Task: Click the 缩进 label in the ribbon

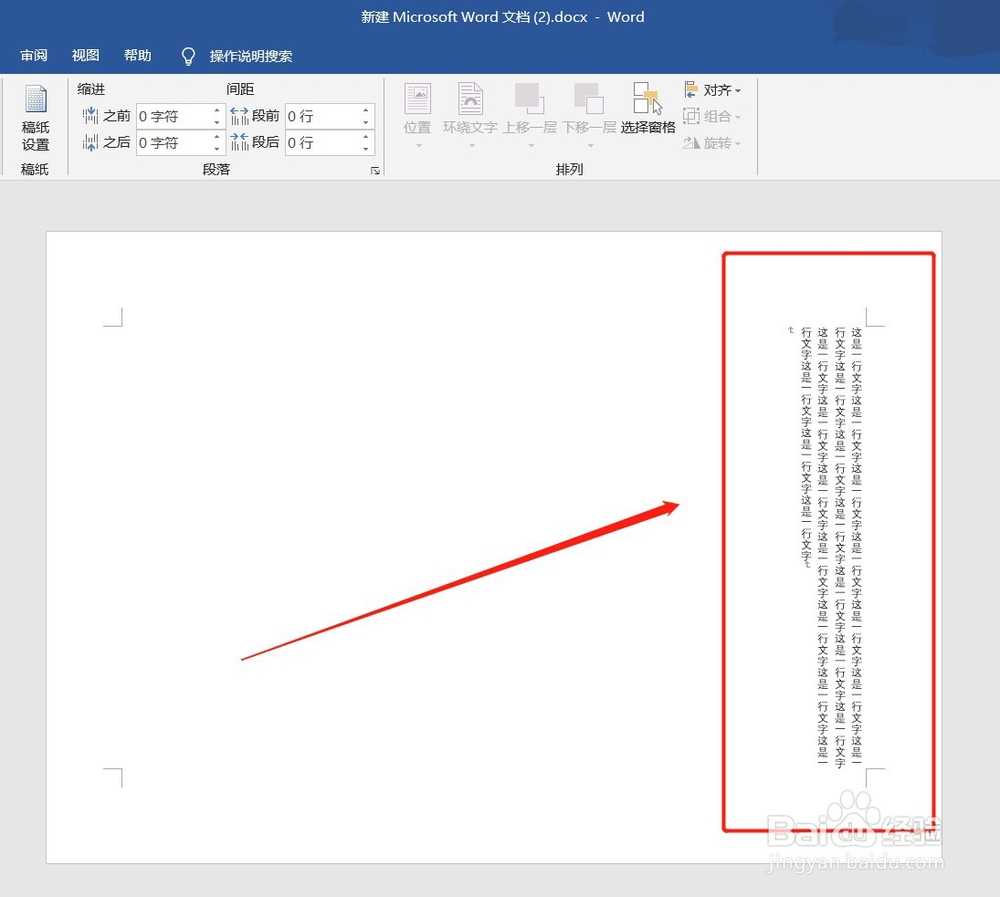Action: (x=91, y=89)
